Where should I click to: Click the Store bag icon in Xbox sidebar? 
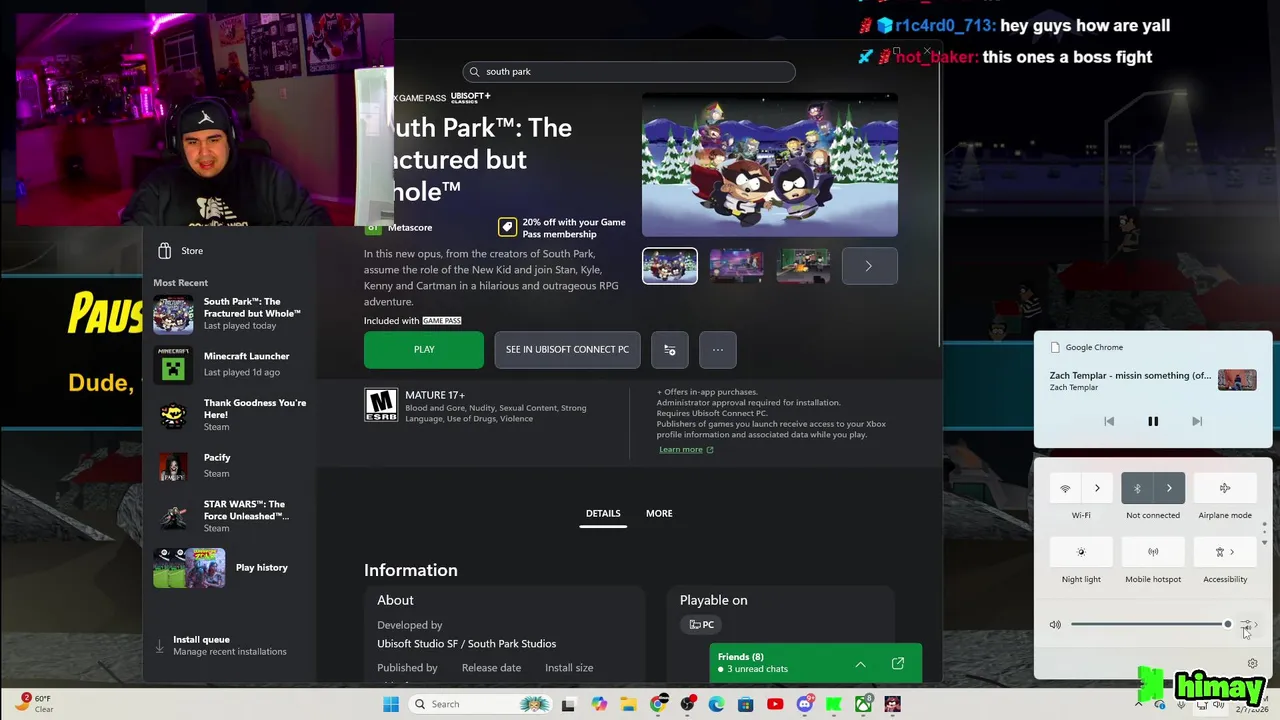(165, 251)
